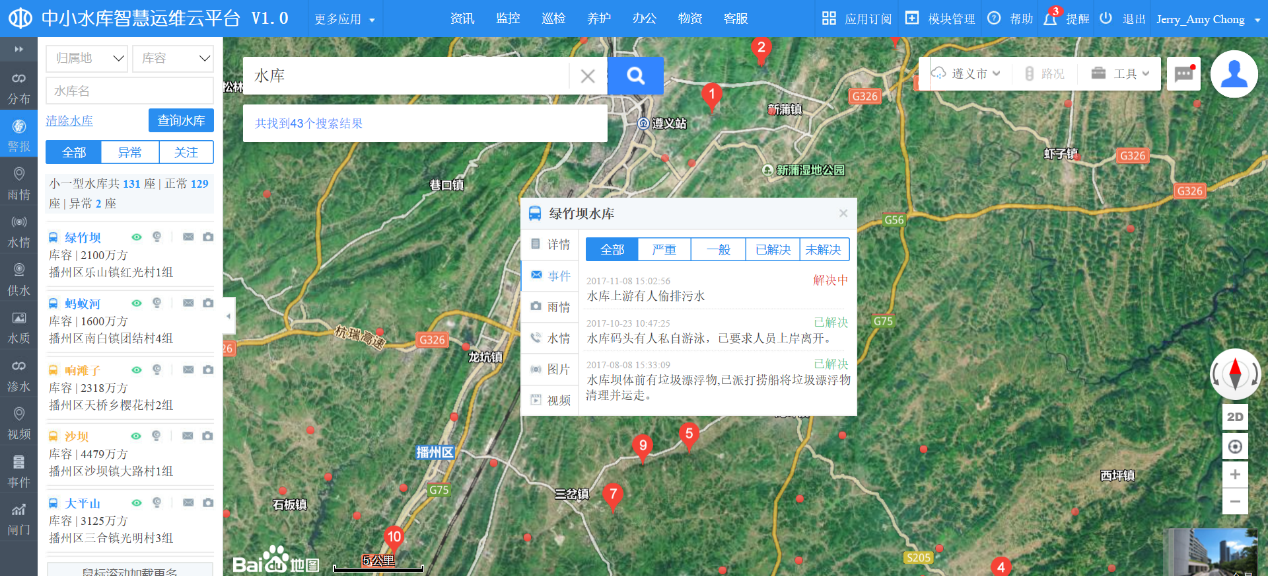The image size is (1268, 577).
Task: Click the 清除水库 link
Action: point(69,121)
